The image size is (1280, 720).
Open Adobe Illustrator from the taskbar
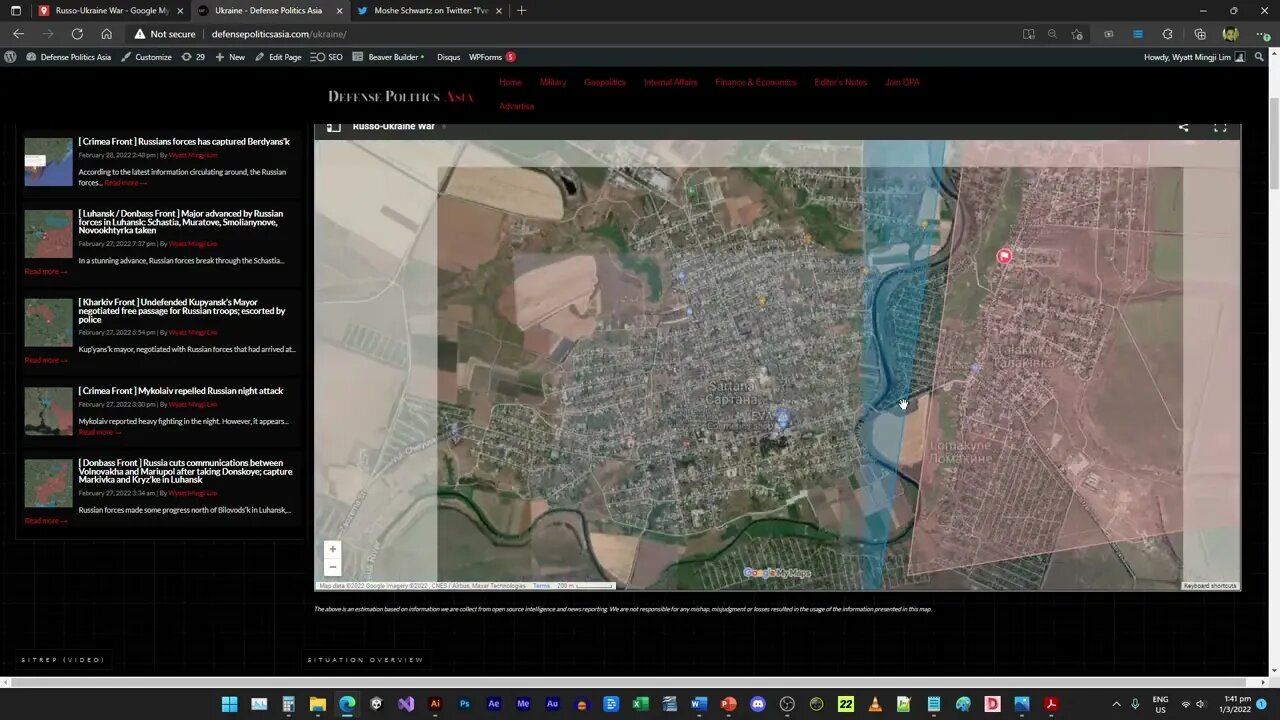435,704
